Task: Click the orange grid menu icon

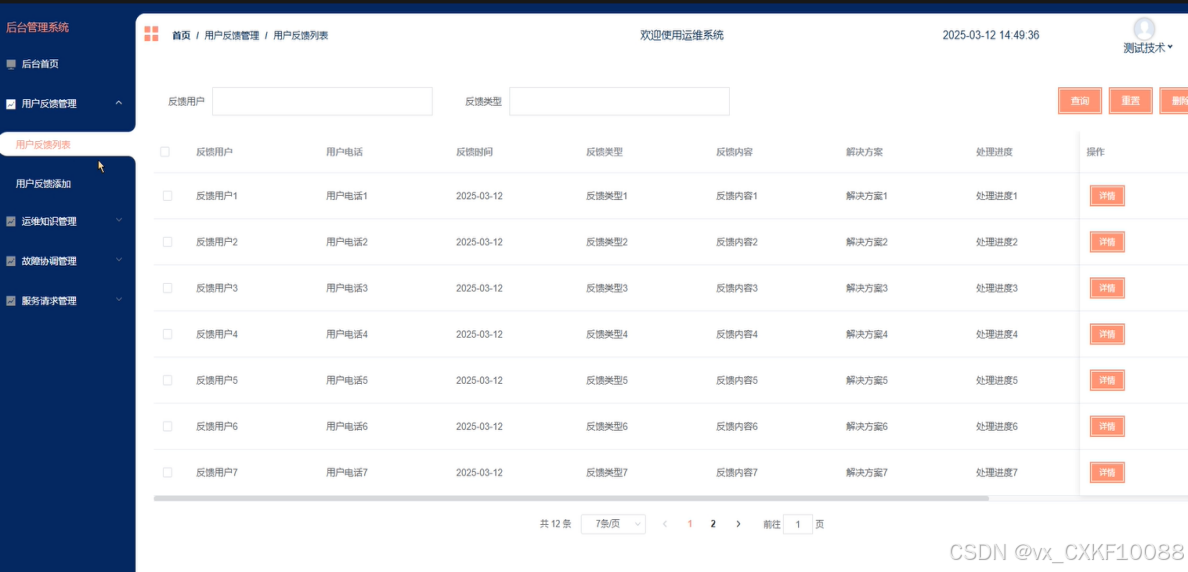Action: click(152, 33)
